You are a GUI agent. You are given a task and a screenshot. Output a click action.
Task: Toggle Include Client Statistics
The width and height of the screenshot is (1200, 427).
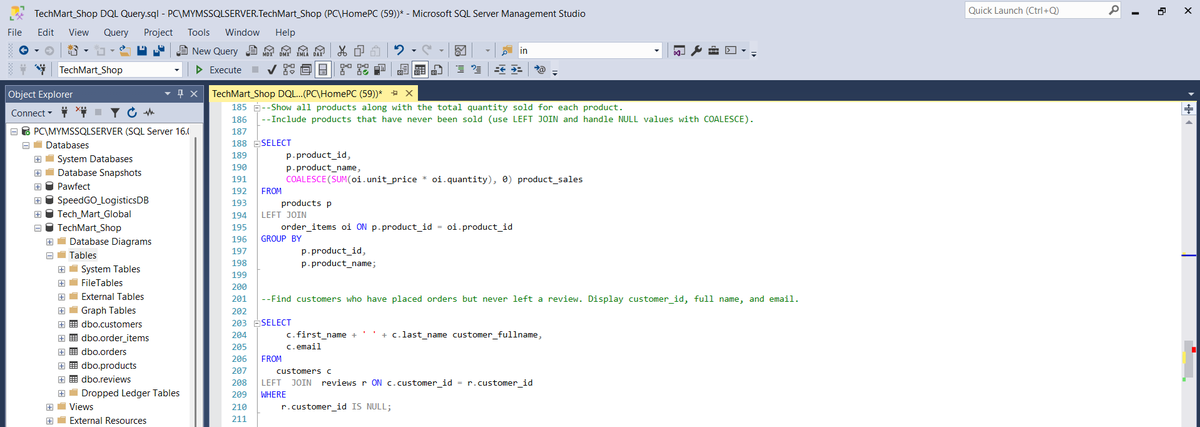380,70
